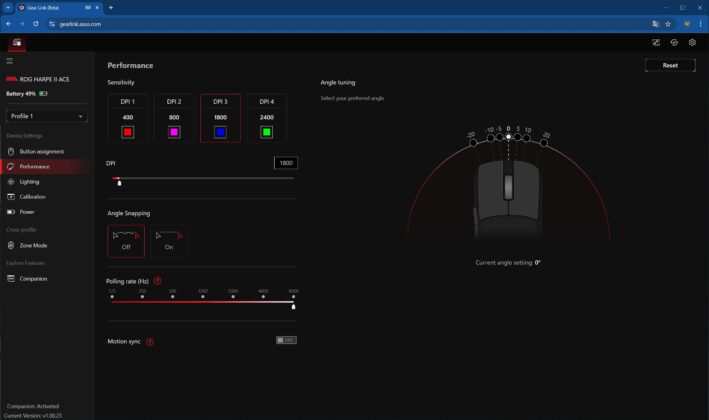Click the blue DPI 3 color swatch
Screen dimensions: 709x420
220,132
